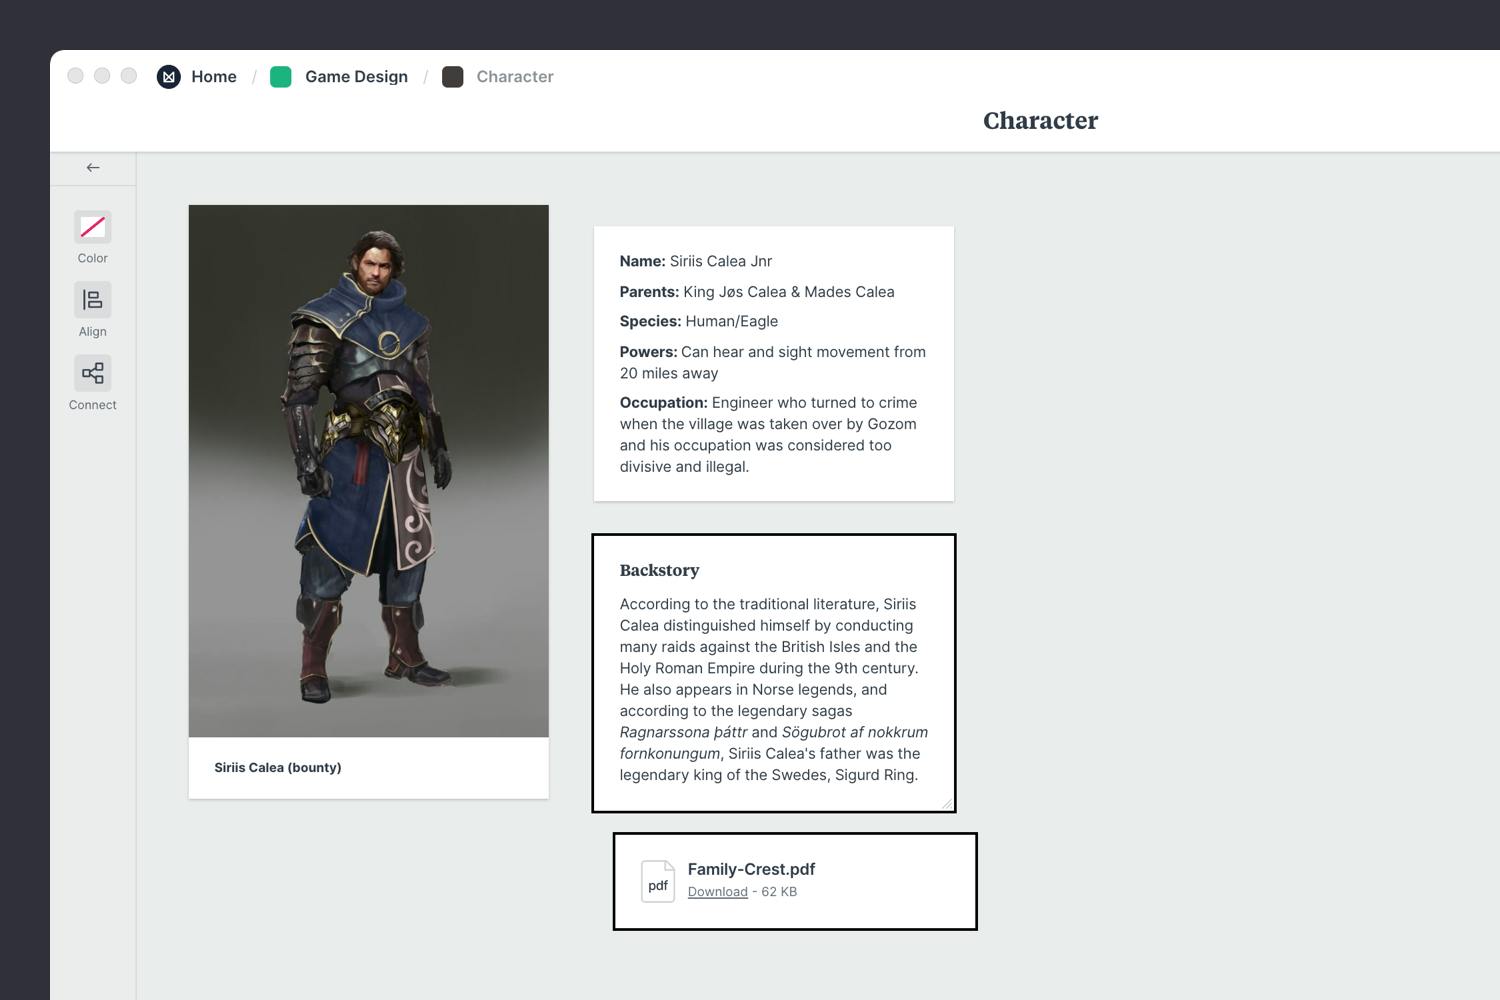The height and width of the screenshot is (1000, 1500).
Task: Click the pdf file icon
Action: (658, 881)
